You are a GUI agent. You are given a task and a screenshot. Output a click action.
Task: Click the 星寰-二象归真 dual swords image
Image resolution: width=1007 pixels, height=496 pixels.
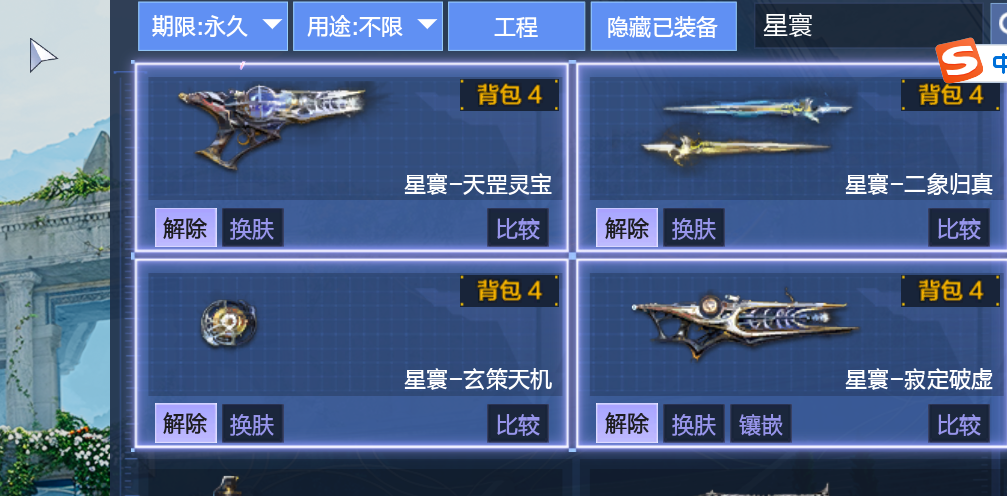746,131
